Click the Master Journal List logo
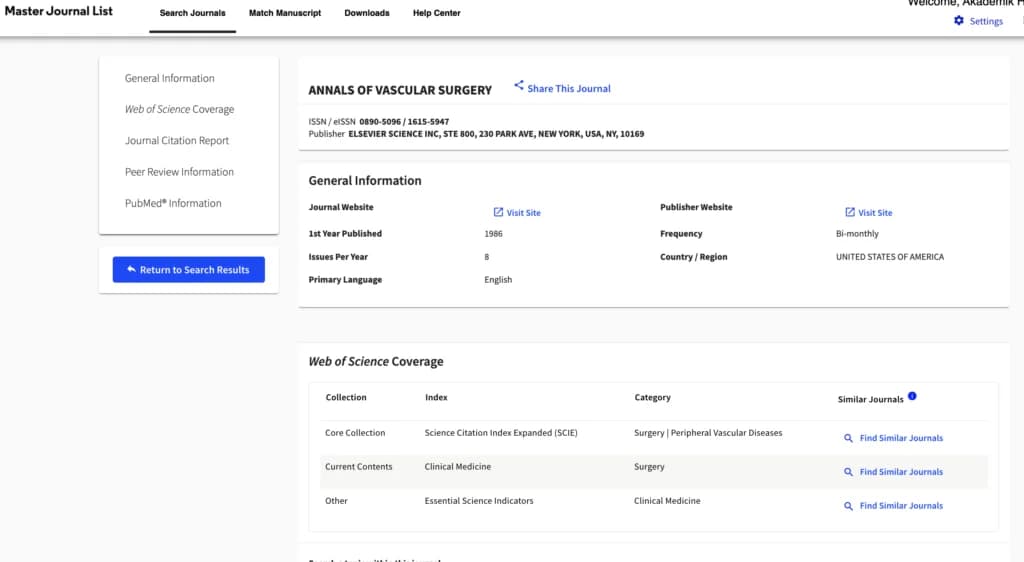1024x562 pixels. pyautogui.click(x=59, y=11)
